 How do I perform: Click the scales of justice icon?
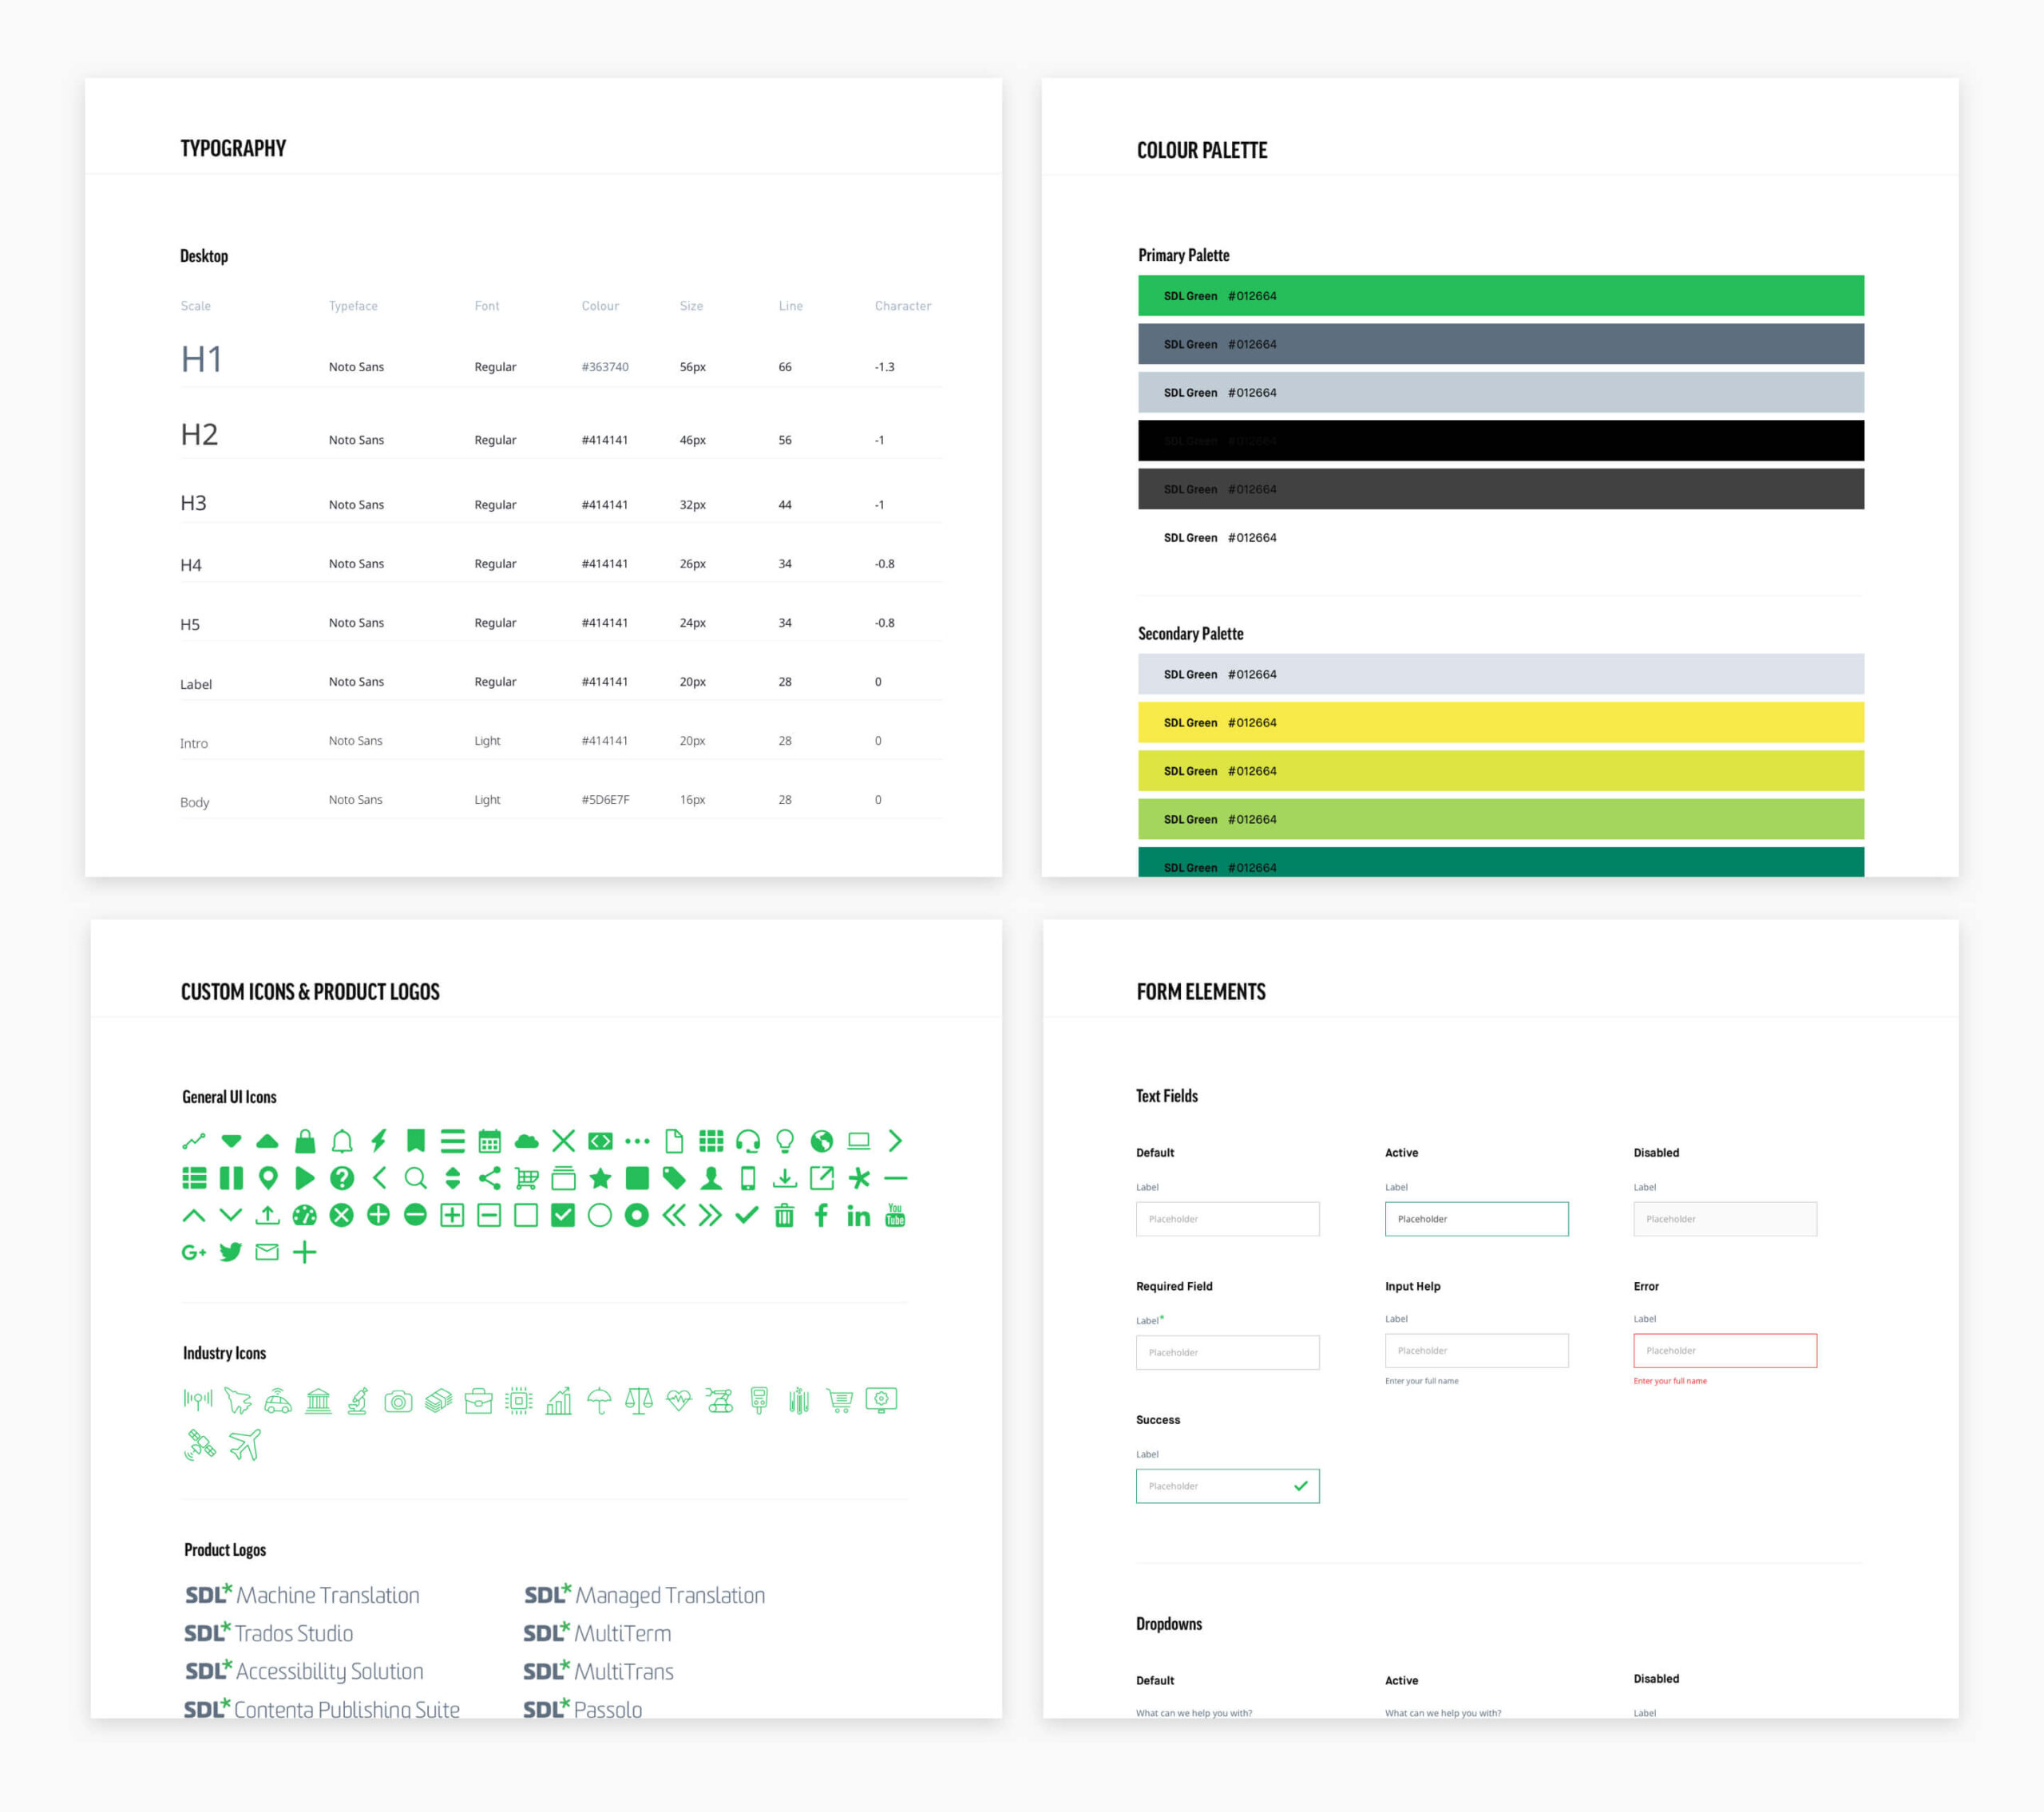639,1401
